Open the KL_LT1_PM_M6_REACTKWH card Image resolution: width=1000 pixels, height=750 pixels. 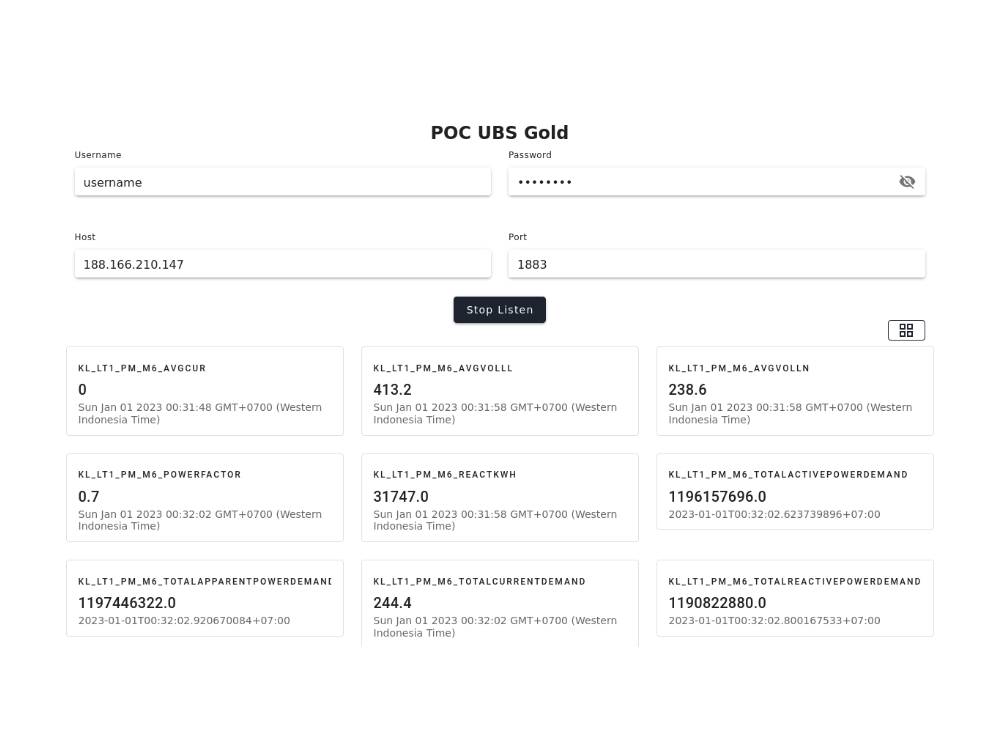click(500, 497)
